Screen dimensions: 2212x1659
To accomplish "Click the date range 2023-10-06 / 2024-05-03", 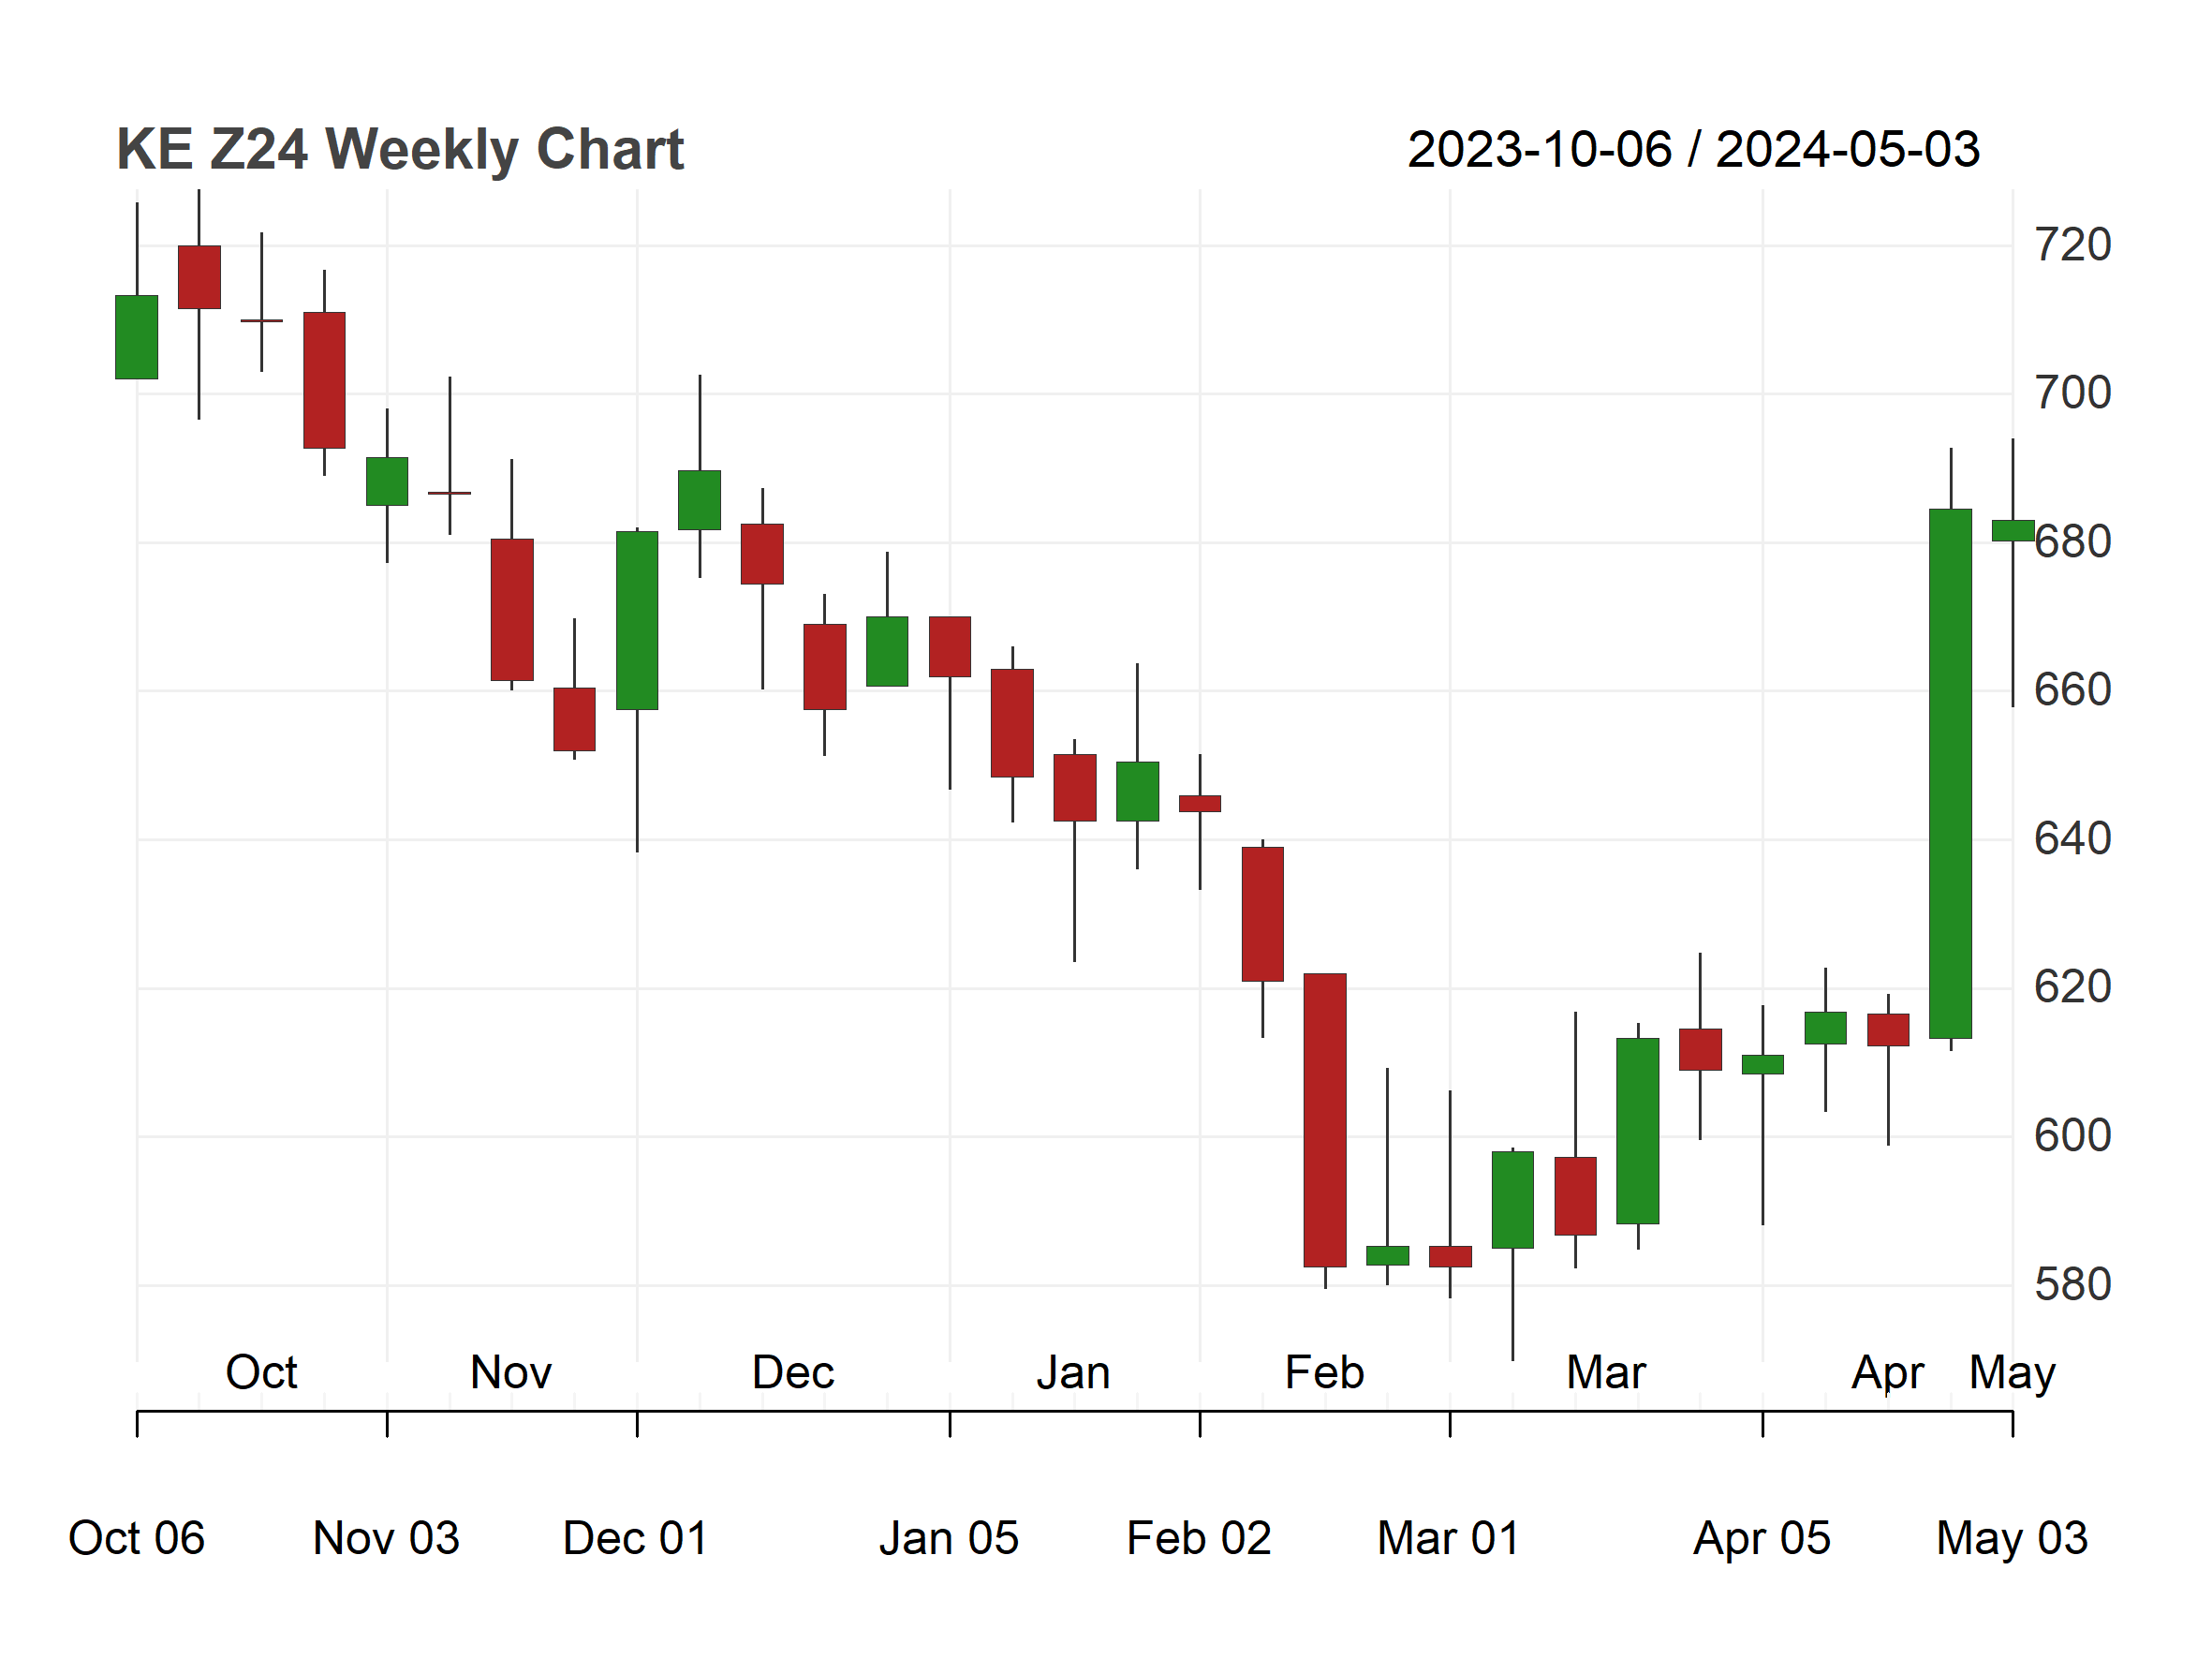I will (x=1693, y=150).
